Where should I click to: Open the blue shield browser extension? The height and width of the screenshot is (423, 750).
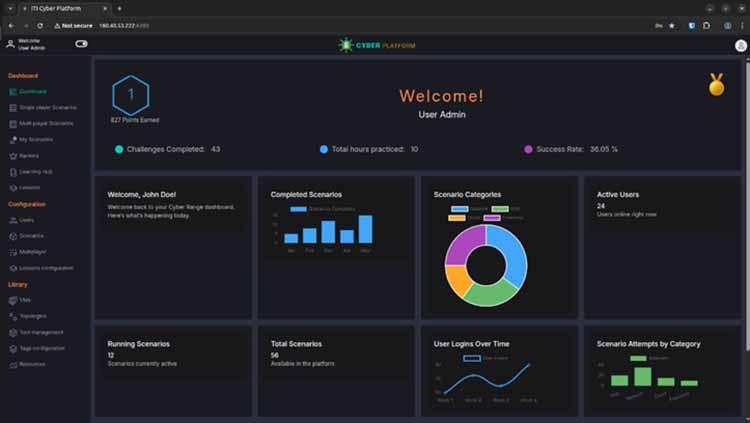pyautogui.click(x=692, y=26)
